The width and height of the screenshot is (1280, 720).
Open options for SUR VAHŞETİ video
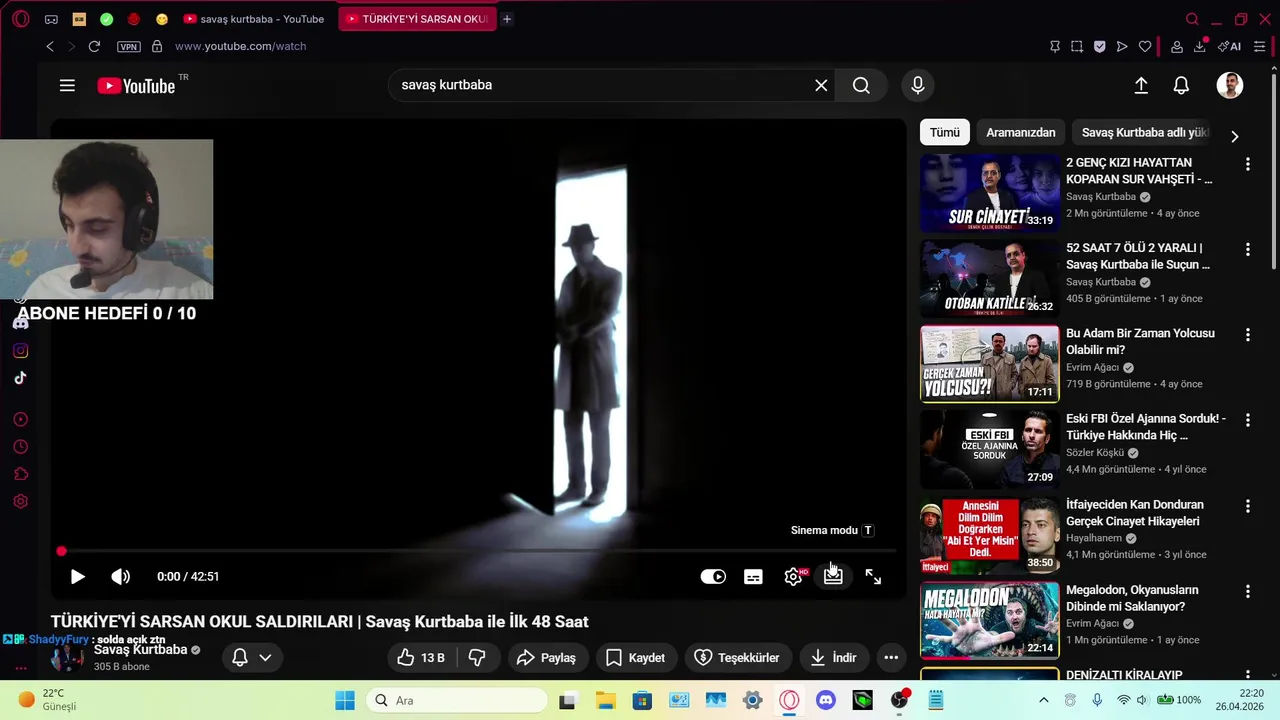[1247, 164]
